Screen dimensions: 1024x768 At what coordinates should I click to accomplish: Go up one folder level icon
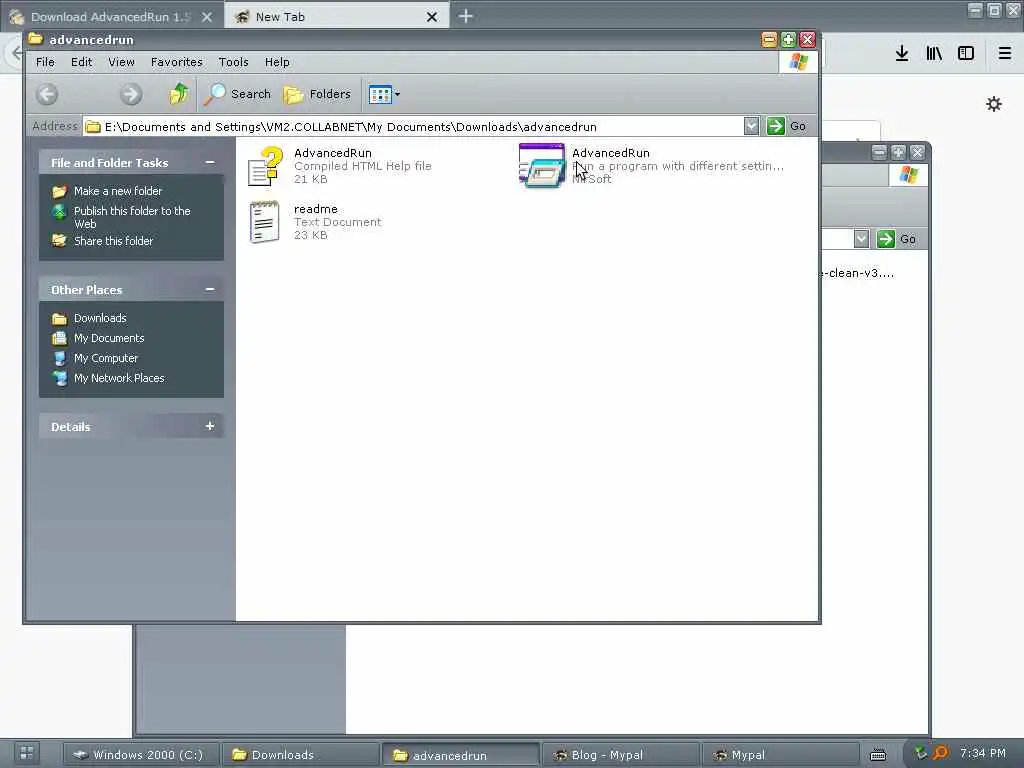pyautogui.click(x=178, y=94)
